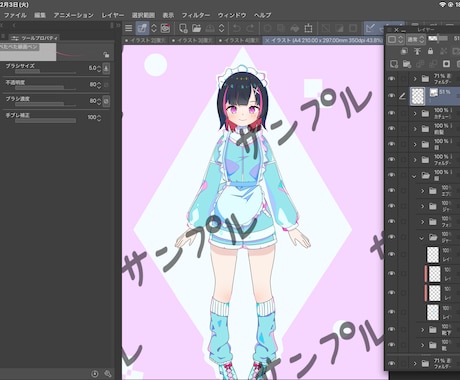
Task: Select the 51% layer thumbnail
Action: pos(418,96)
